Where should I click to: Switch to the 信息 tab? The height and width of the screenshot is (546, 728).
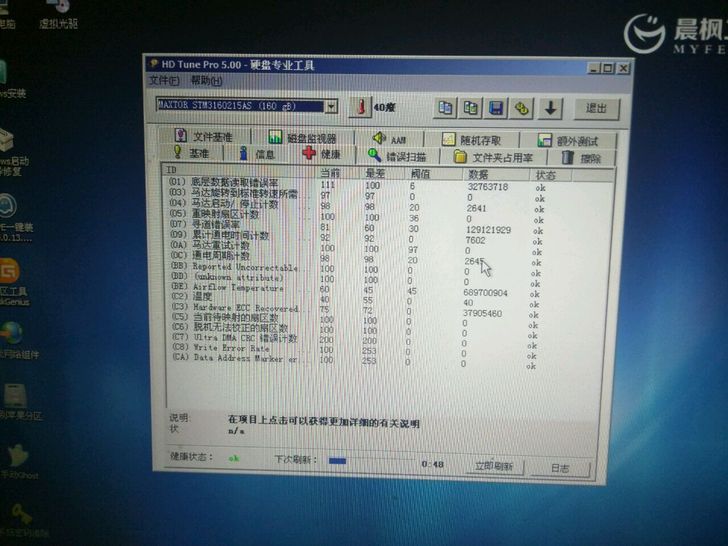pyautogui.click(x=257, y=153)
